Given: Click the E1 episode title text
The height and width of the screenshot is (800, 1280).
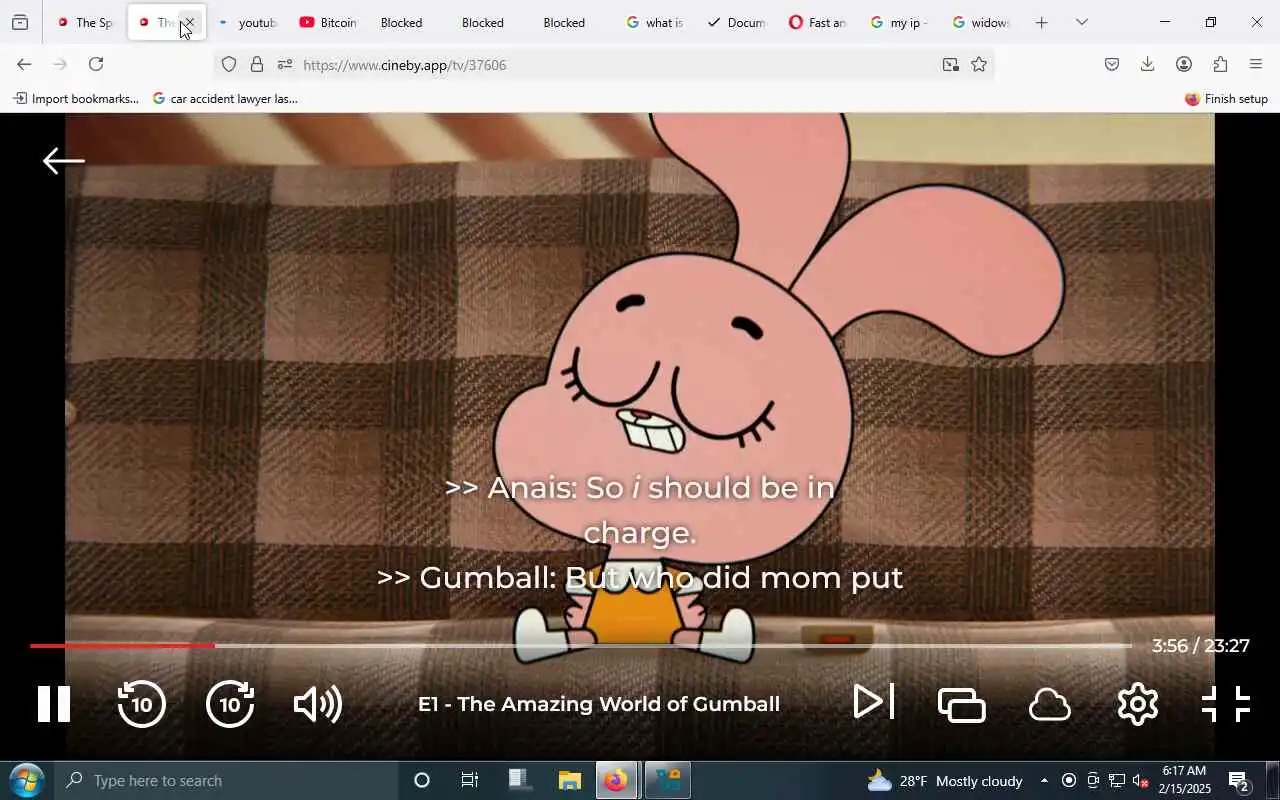Looking at the screenshot, I should 599,704.
